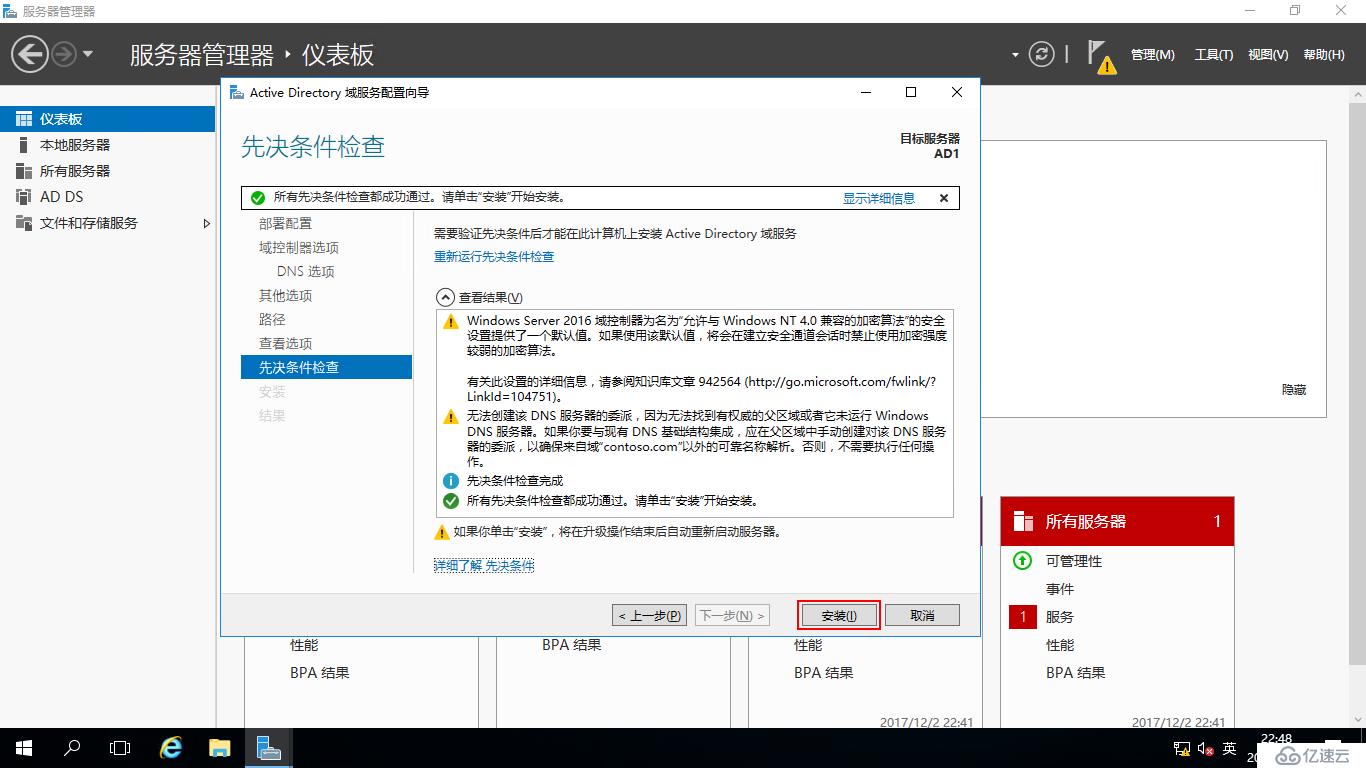
Task: Click Server Manager taskbar icon
Action: coord(268,748)
